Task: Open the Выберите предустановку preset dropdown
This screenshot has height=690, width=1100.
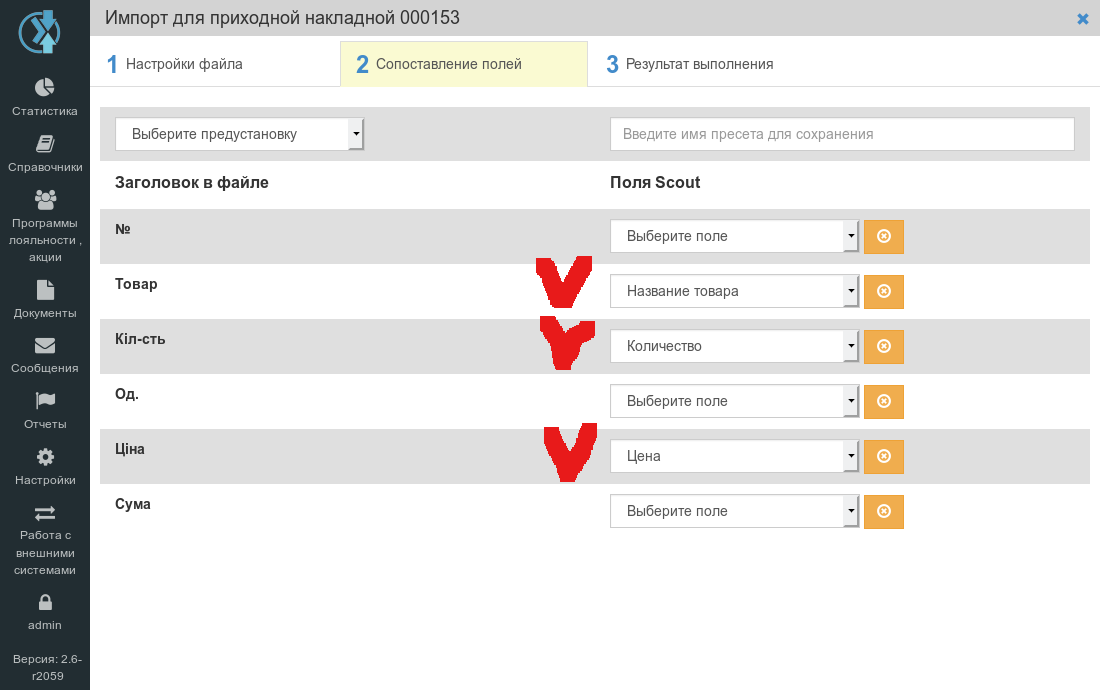Action: pyautogui.click(x=239, y=134)
